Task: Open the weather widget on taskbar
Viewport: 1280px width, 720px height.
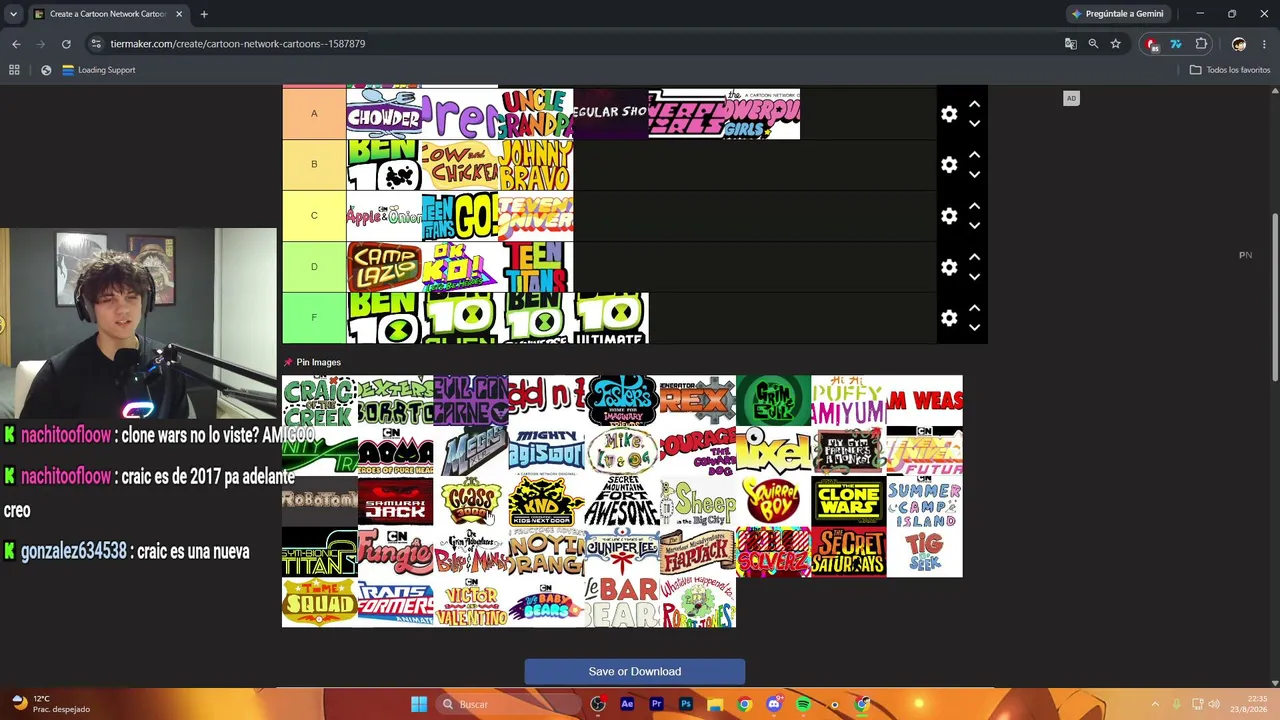Action: [x=53, y=704]
